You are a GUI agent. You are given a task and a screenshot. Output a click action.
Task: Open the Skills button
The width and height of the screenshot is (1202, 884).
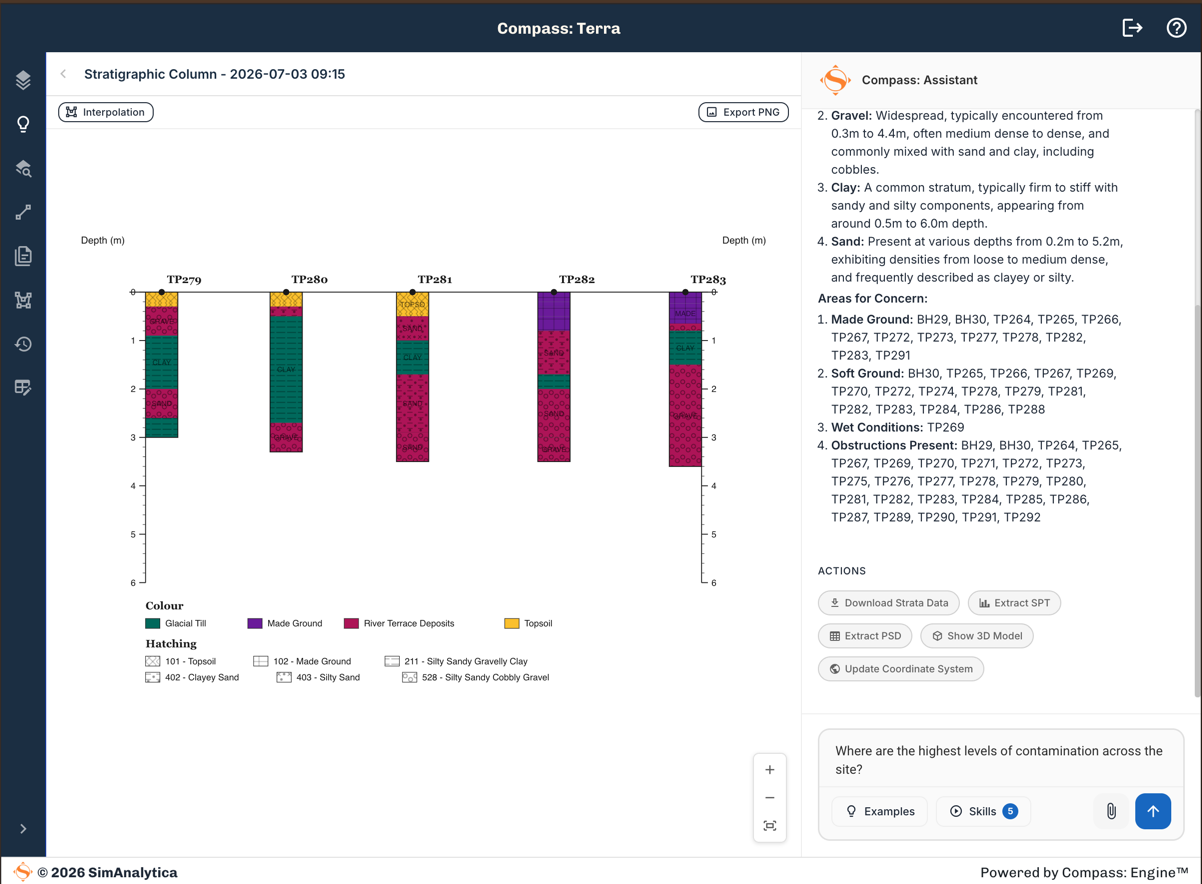tap(983, 811)
